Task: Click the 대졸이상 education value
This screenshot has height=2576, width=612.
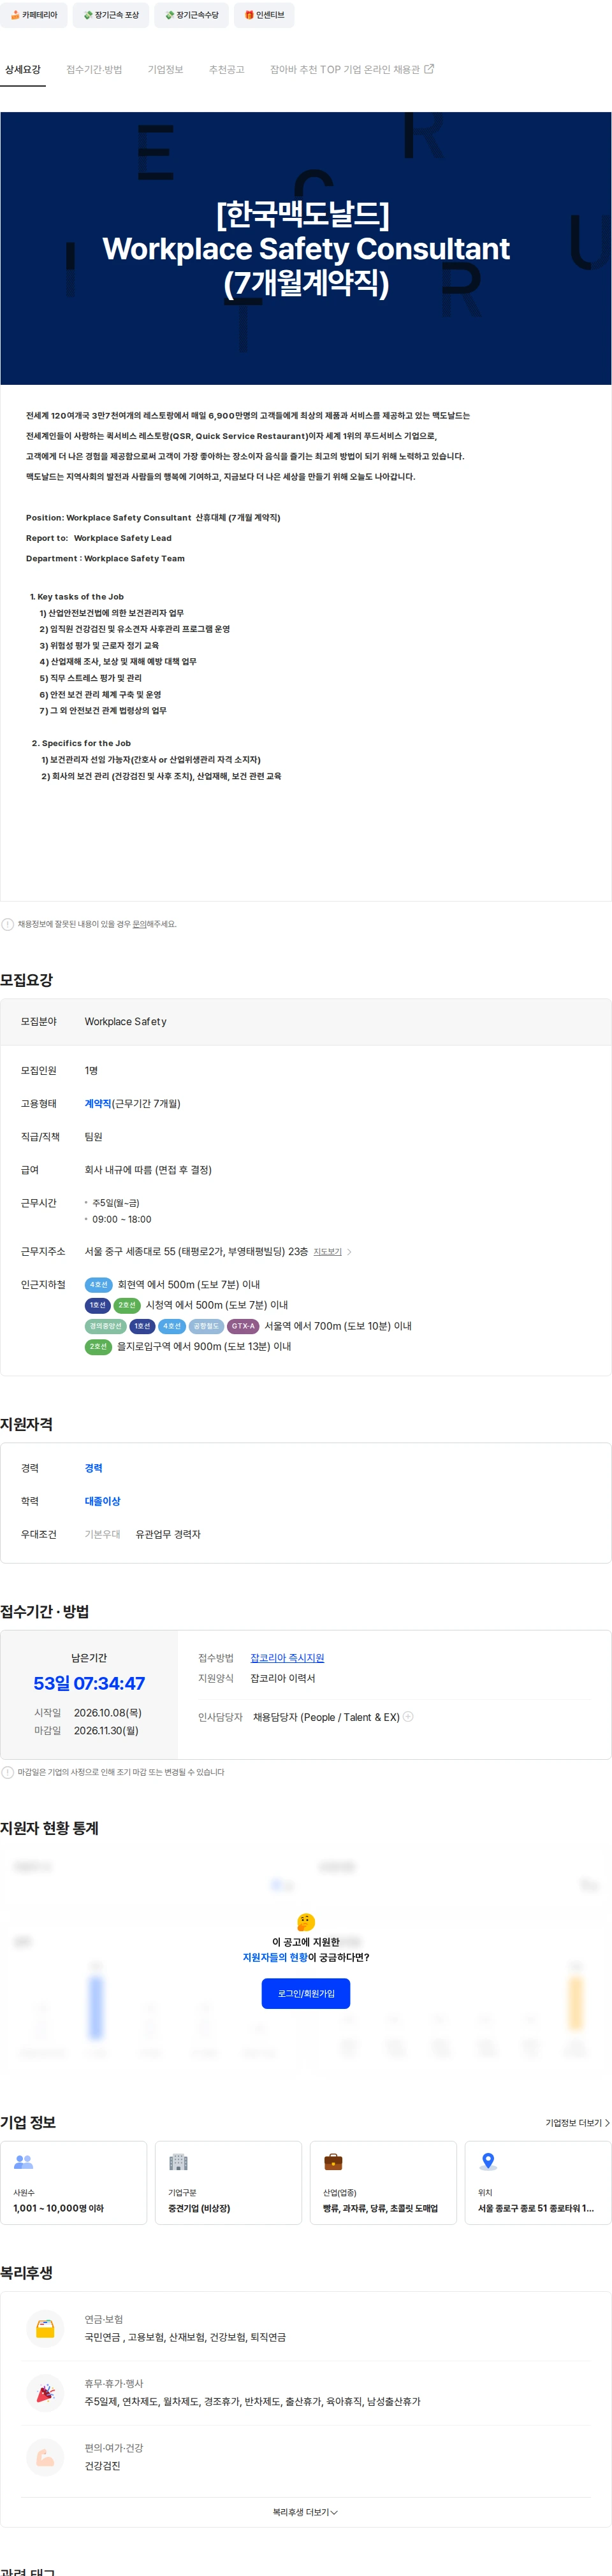Action: tap(102, 1501)
